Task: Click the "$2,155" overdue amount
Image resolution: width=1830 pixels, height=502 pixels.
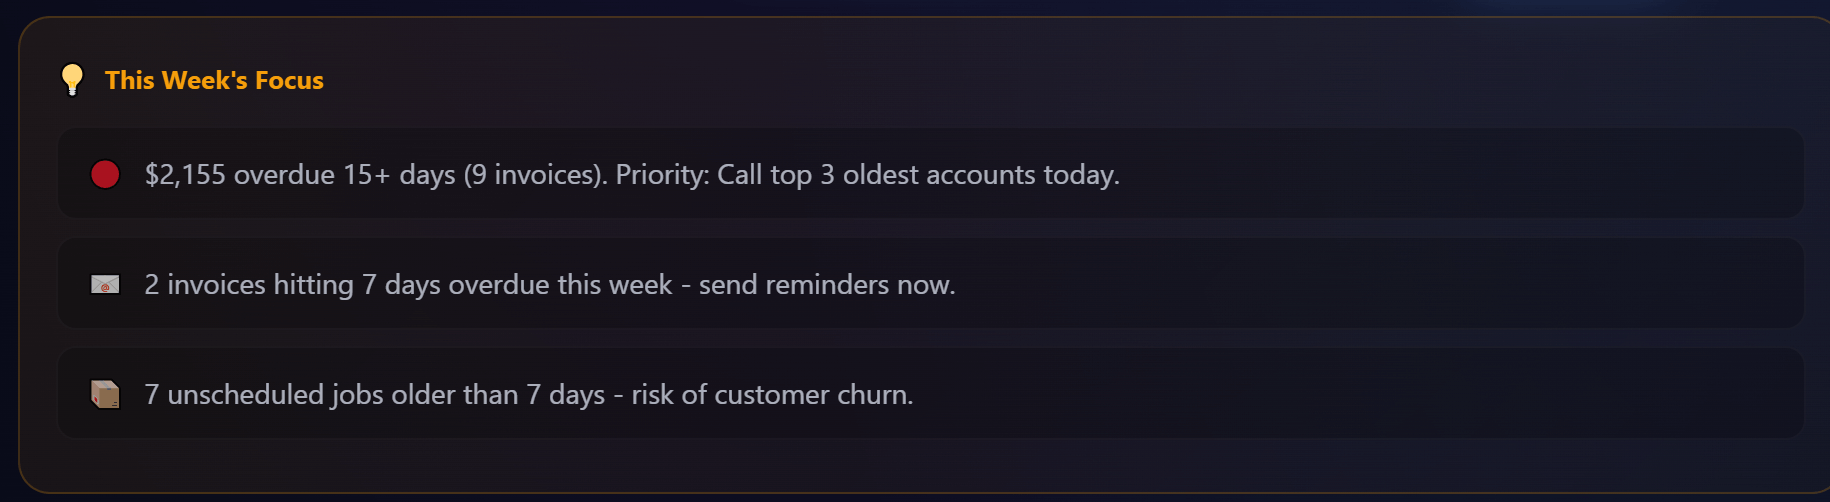Action: tap(185, 175)
